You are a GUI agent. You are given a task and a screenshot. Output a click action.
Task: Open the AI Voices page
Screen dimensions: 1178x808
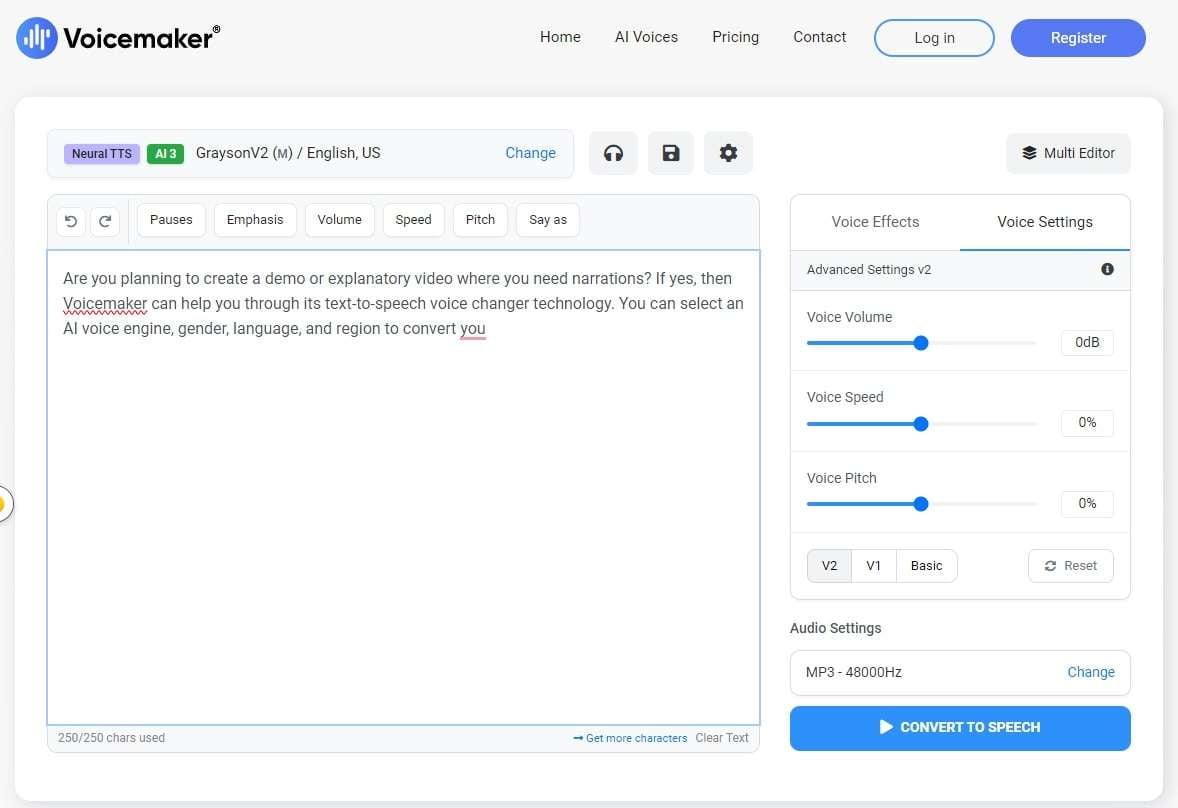coord(646,37)
